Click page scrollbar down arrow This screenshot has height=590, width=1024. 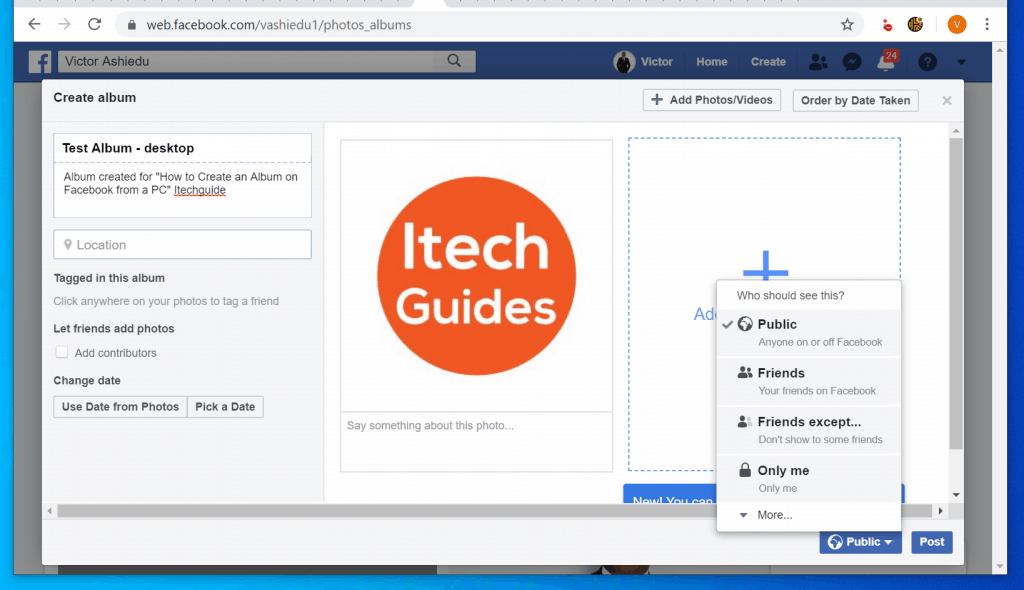click(x=999, y=566)
